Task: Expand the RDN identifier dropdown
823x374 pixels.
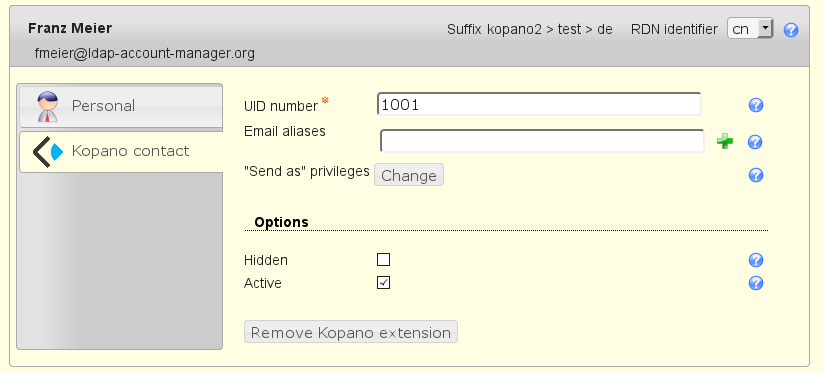Action: pyautogui.click(x=750, y=29)
